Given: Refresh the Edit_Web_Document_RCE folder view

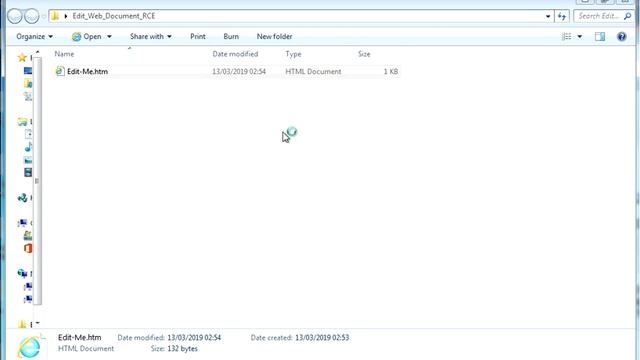Looking at the screenshot, I should point(562,16).
